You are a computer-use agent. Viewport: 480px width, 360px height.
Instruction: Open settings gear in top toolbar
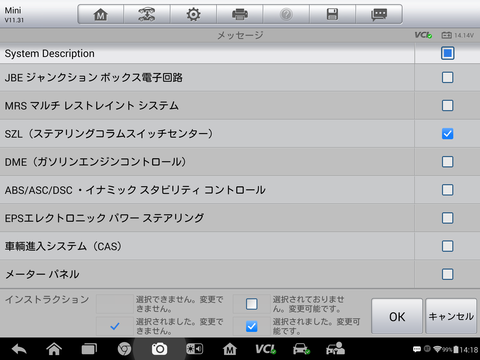193,14
